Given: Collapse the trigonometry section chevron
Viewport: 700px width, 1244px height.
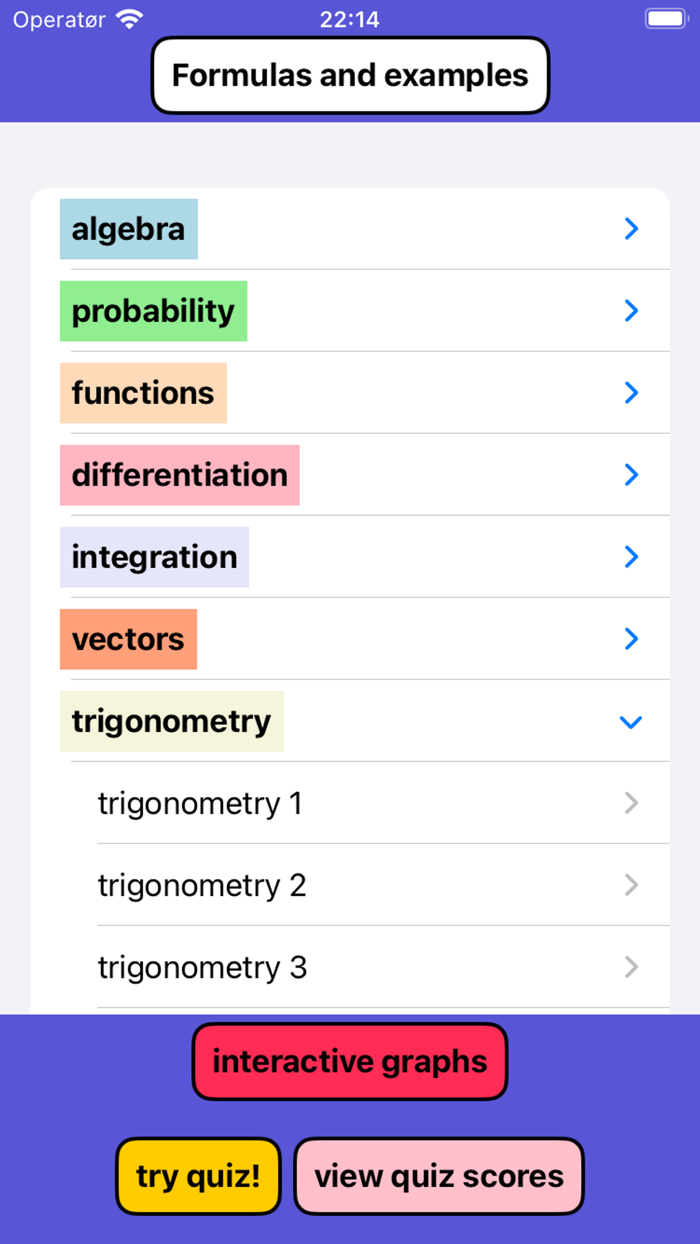Looking at the screenshot, I should 630,721.
